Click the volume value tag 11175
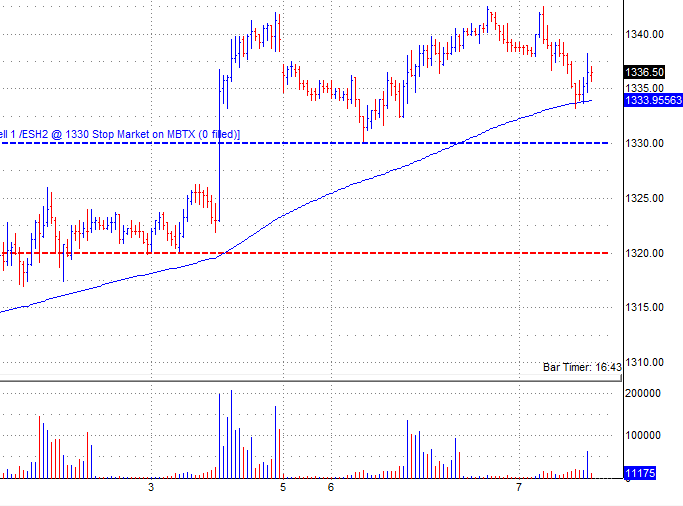 pyautogui.click(x=640, y=473)
